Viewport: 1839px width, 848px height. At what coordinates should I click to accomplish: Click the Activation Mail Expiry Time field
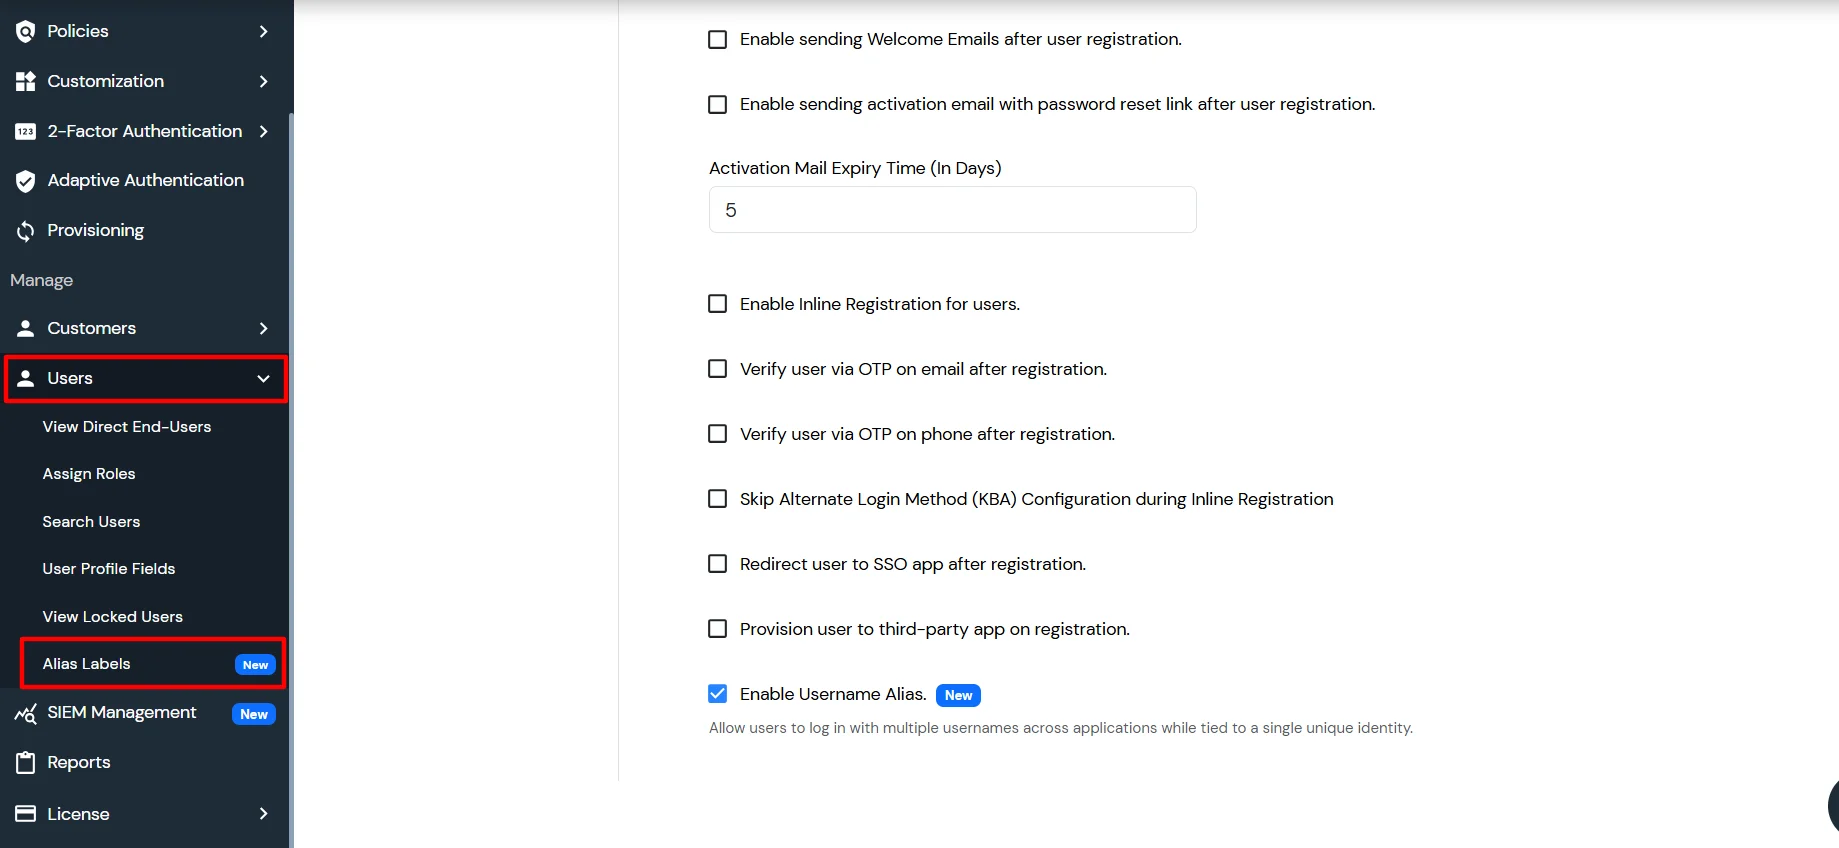(x=951, y=209)
